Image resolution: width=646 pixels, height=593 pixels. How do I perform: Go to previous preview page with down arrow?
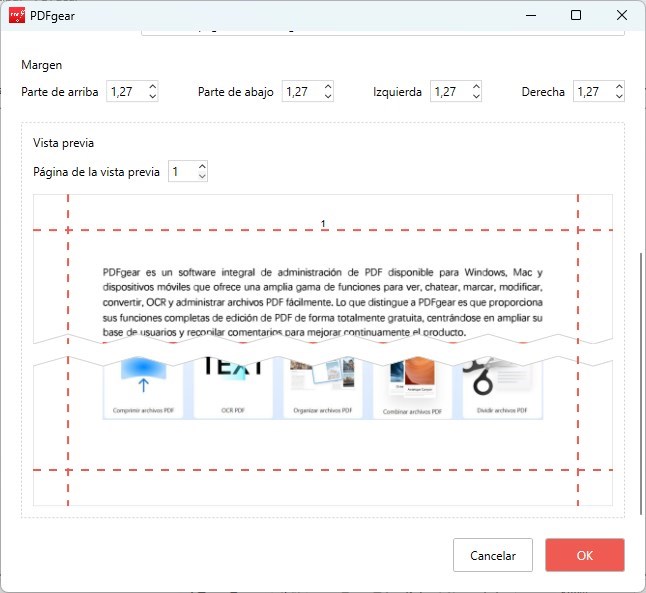pyautogui.click(x=202, y=176)
